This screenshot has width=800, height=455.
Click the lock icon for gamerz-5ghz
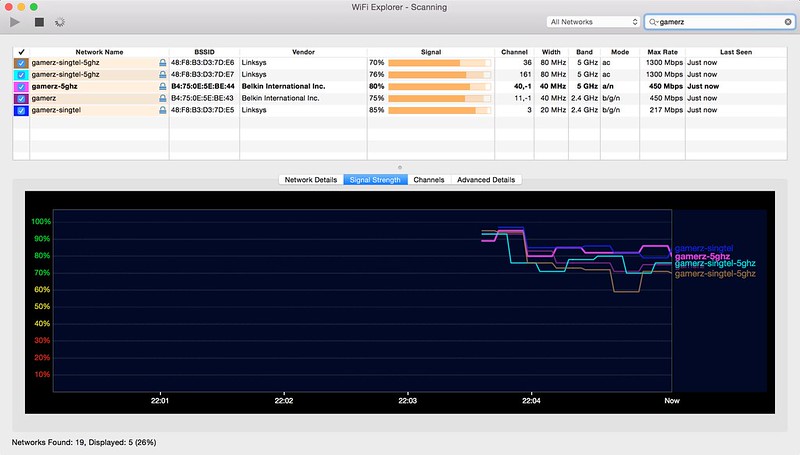(x=162, y=86)
